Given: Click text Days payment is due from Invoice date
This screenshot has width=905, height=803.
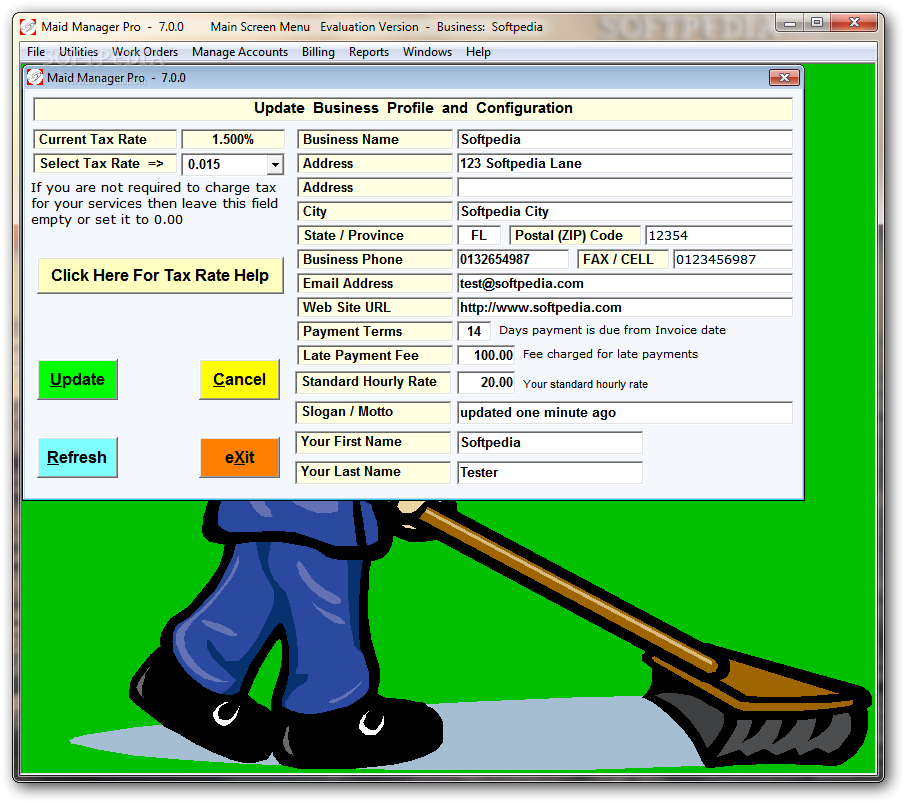Looking at the screenshot, I should pyautogui.click(x=612, y=330).
